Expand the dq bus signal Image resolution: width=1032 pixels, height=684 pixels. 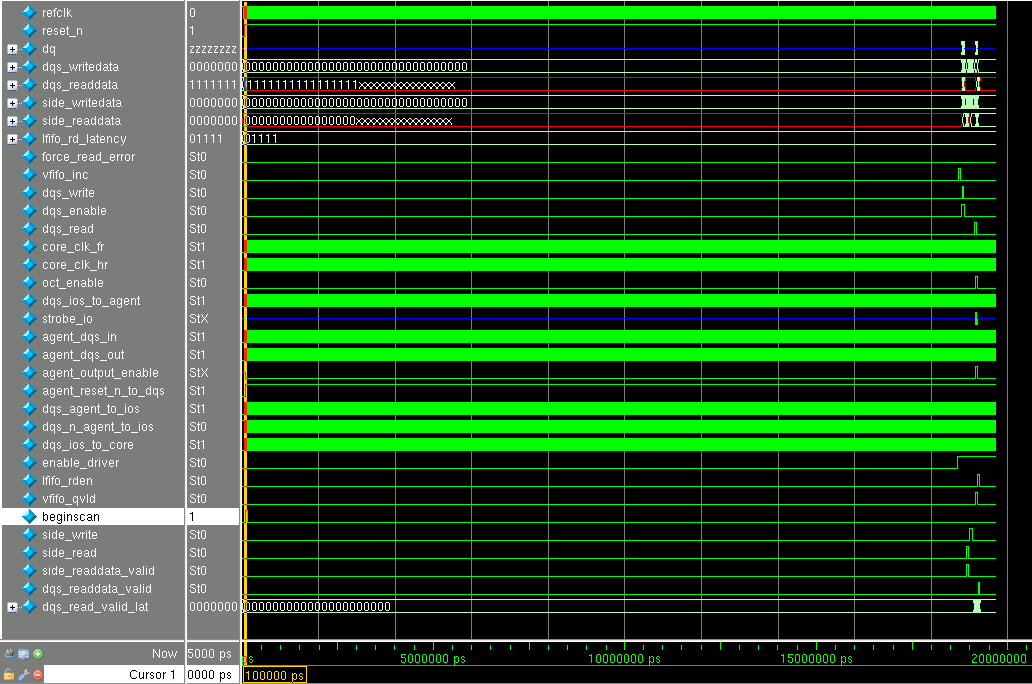coord(12,49)
